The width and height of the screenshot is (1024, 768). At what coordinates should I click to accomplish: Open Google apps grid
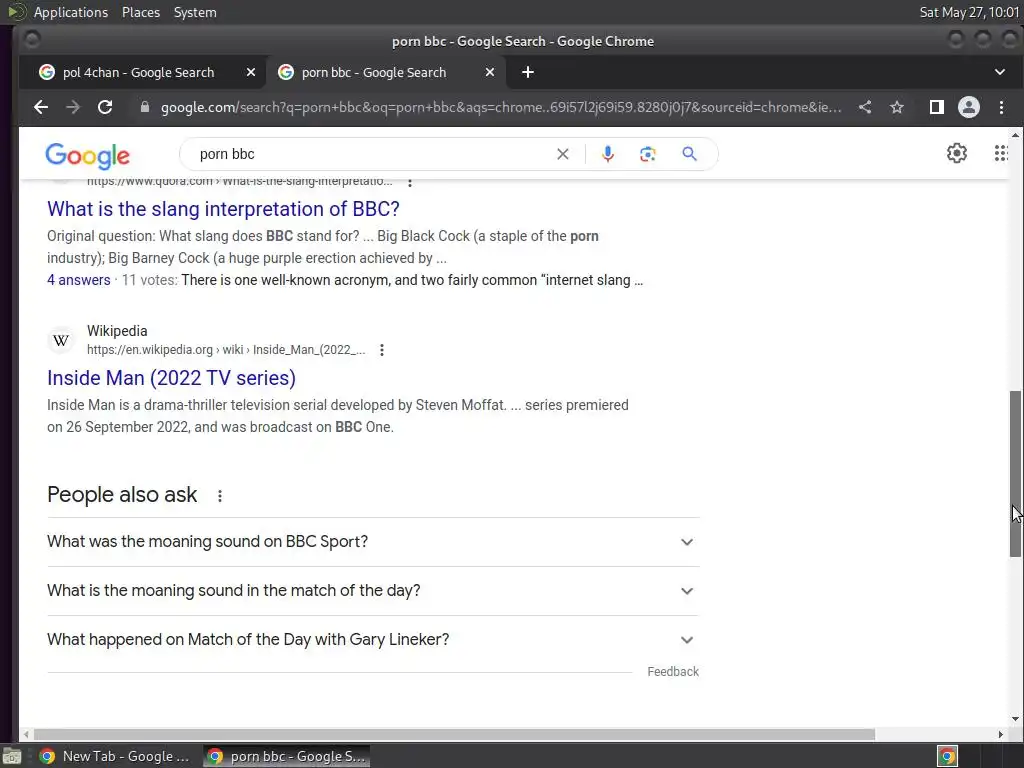pyautogui.click(x=1000, y=153)
